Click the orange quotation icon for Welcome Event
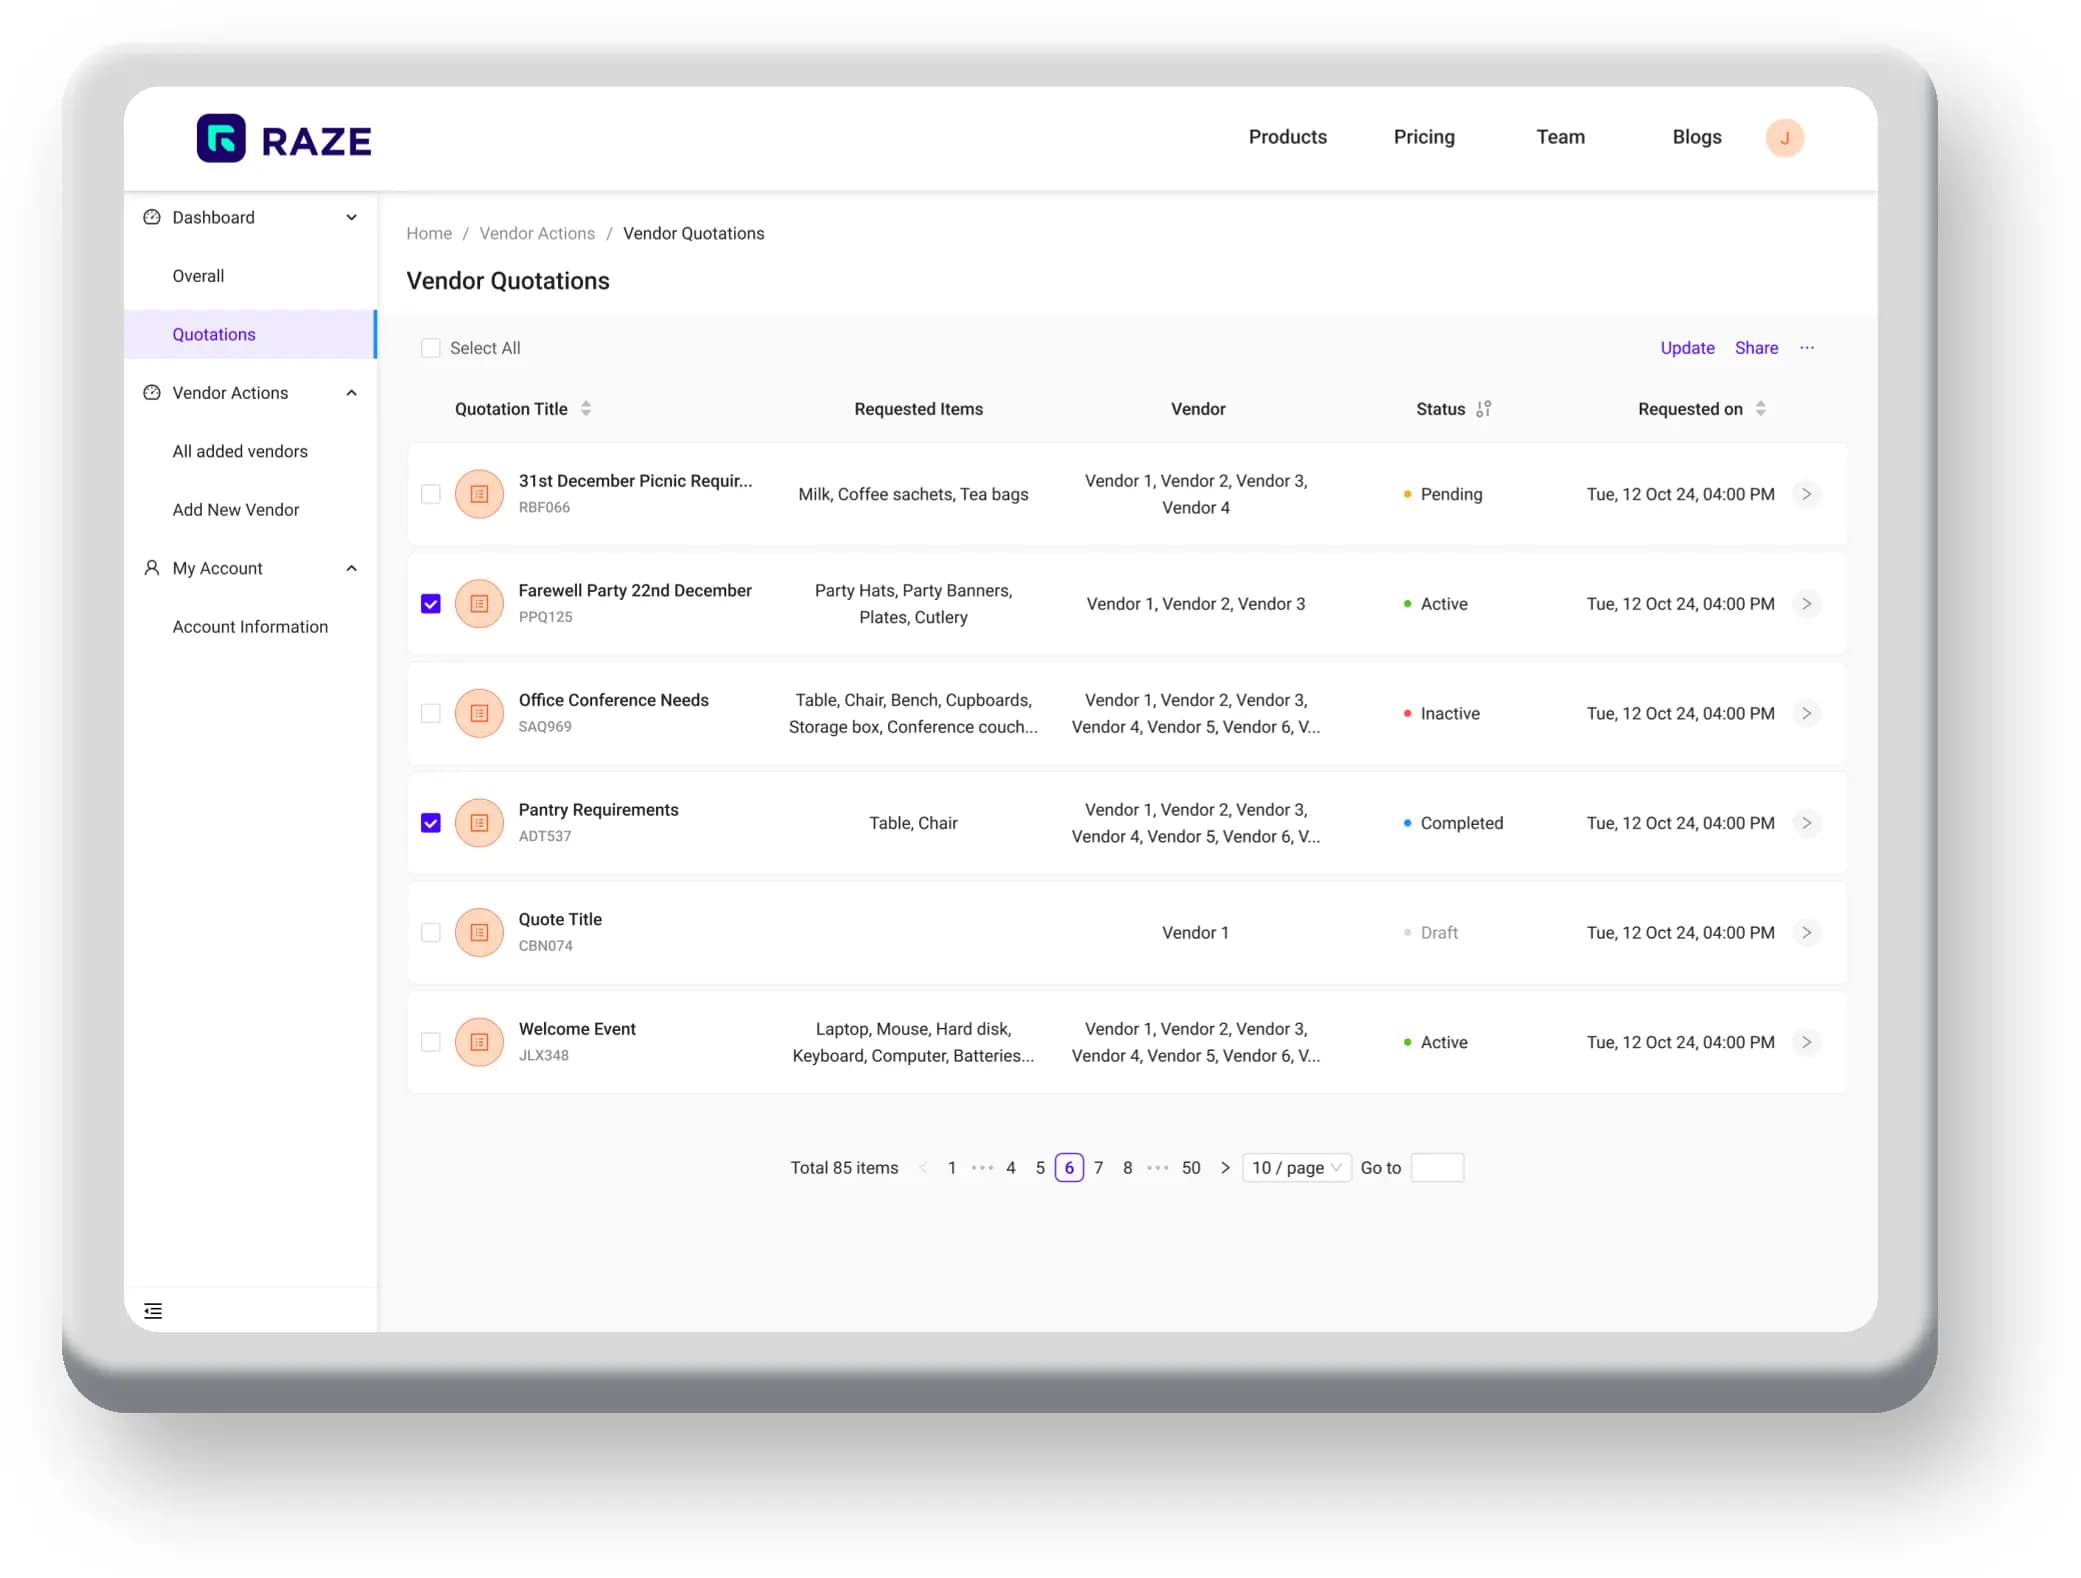Viewport: 2081px width, 1578px height. click(477, 1041)
